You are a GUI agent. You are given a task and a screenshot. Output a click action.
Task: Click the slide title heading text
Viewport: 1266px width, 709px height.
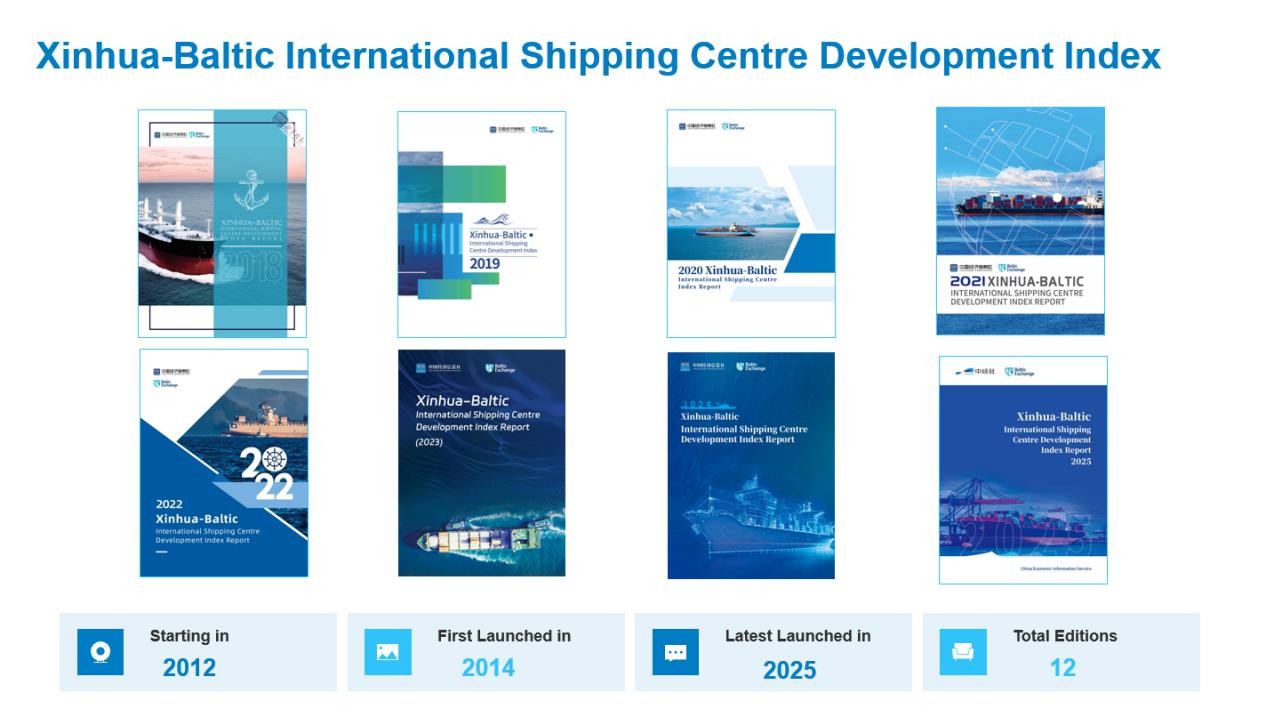[x=598, y=56]
